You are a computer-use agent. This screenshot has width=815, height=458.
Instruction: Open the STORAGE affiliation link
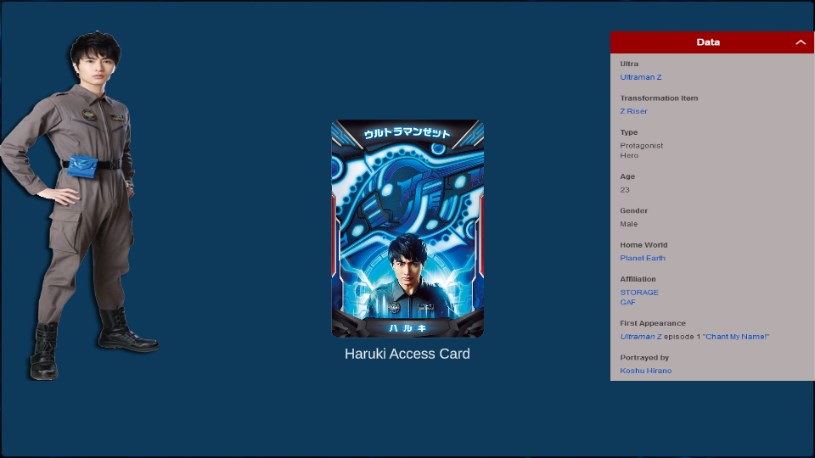click(x=639, y=292)
